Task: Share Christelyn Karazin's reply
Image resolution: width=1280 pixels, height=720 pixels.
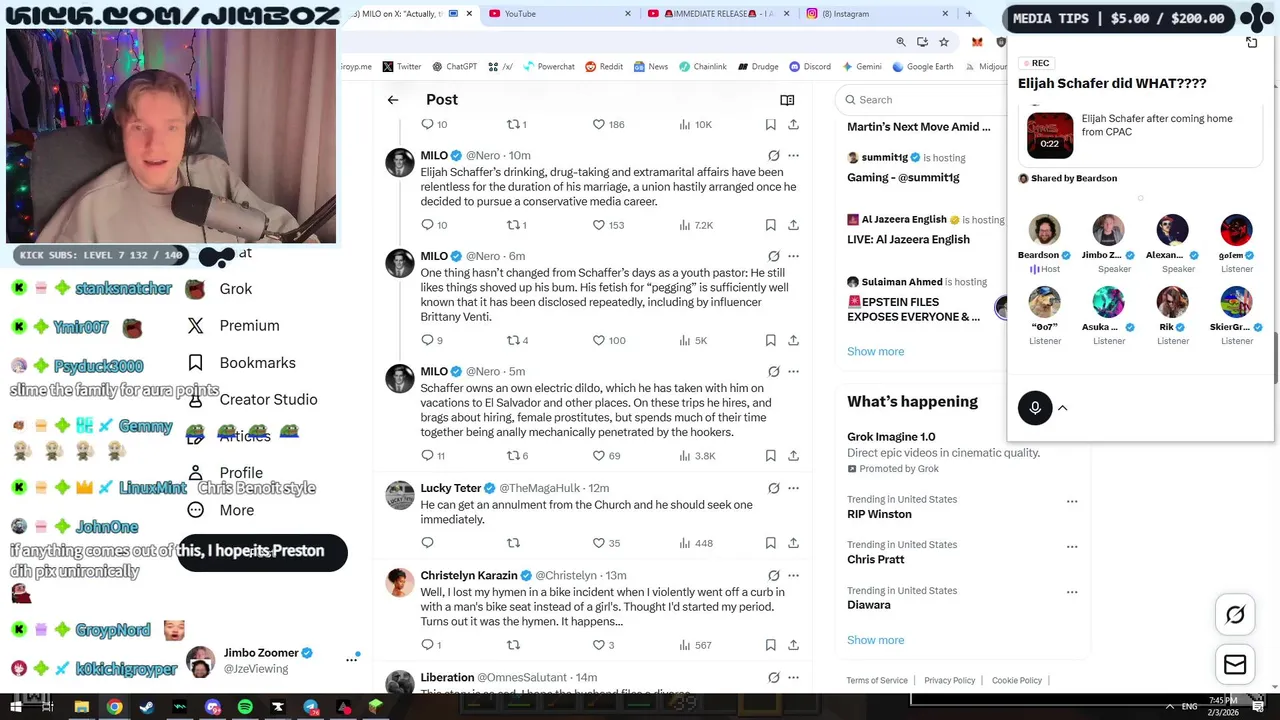Action: [793, 645]
